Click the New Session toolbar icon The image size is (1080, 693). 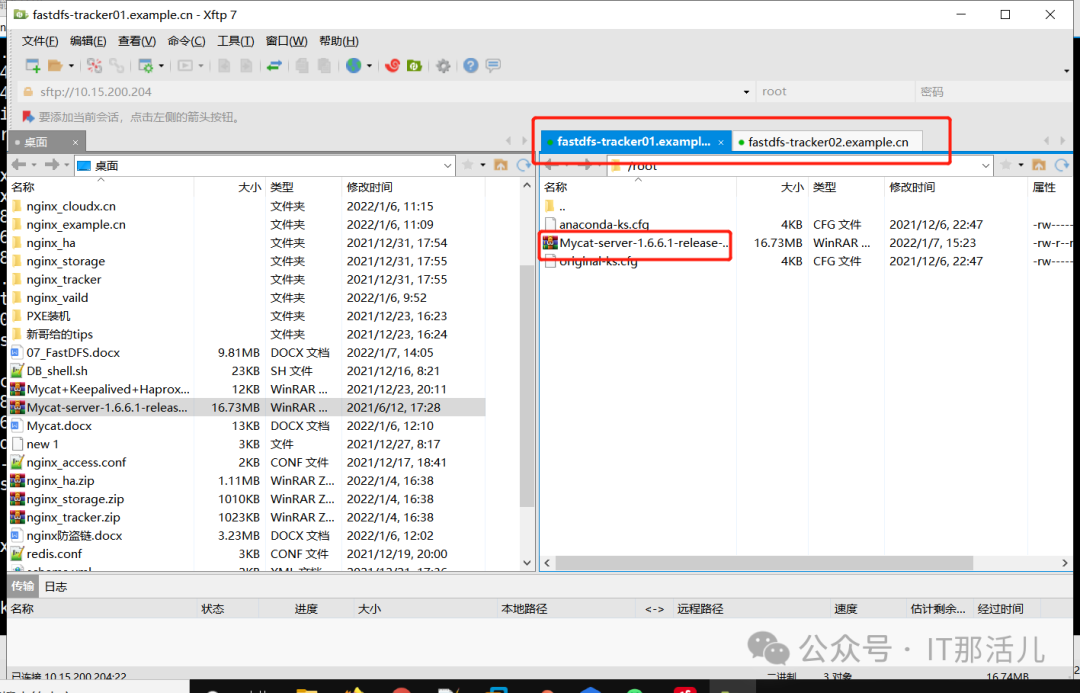(x=32, y=65)
